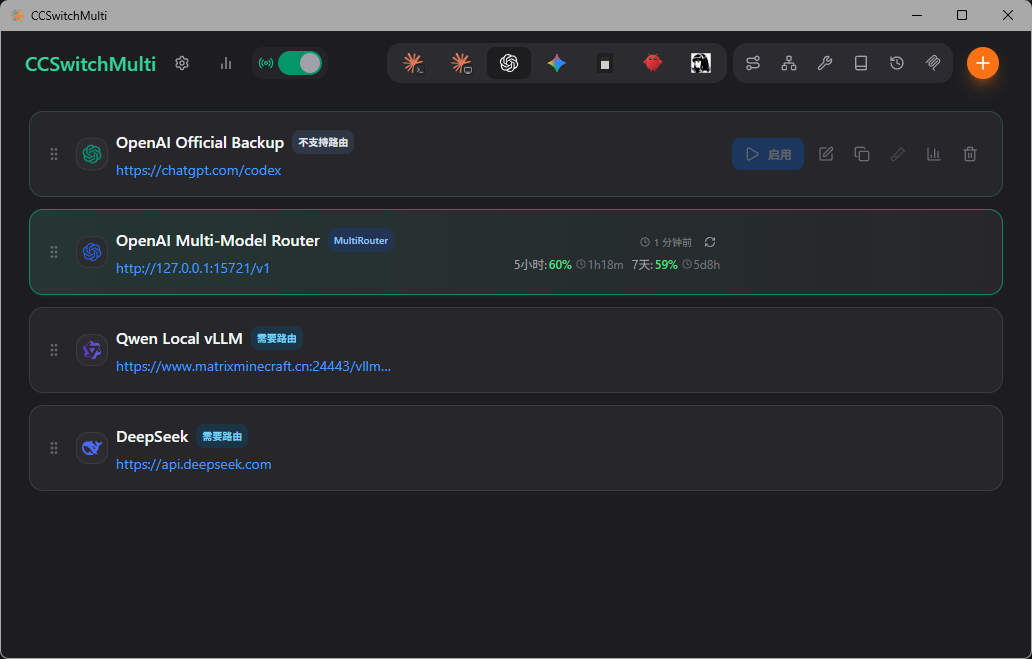Delete the OpenAI Official Backup provider

tap(969, 154)
